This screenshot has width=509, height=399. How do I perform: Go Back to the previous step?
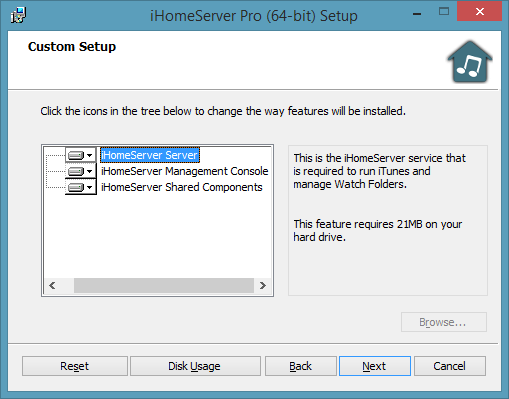pyautogui.click(x=301, y=366)
